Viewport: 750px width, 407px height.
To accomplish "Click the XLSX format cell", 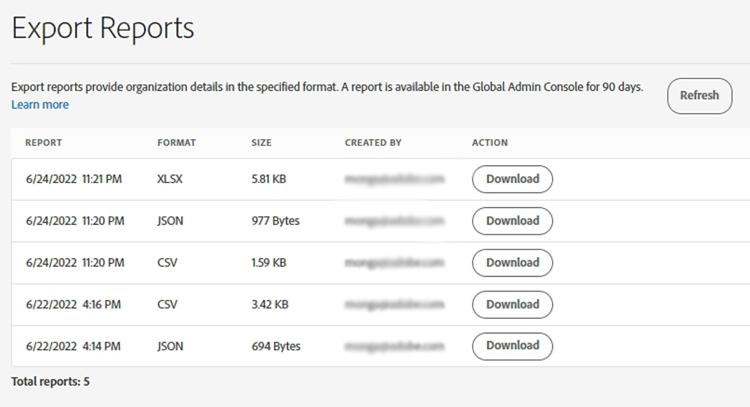I will point(170,180).
